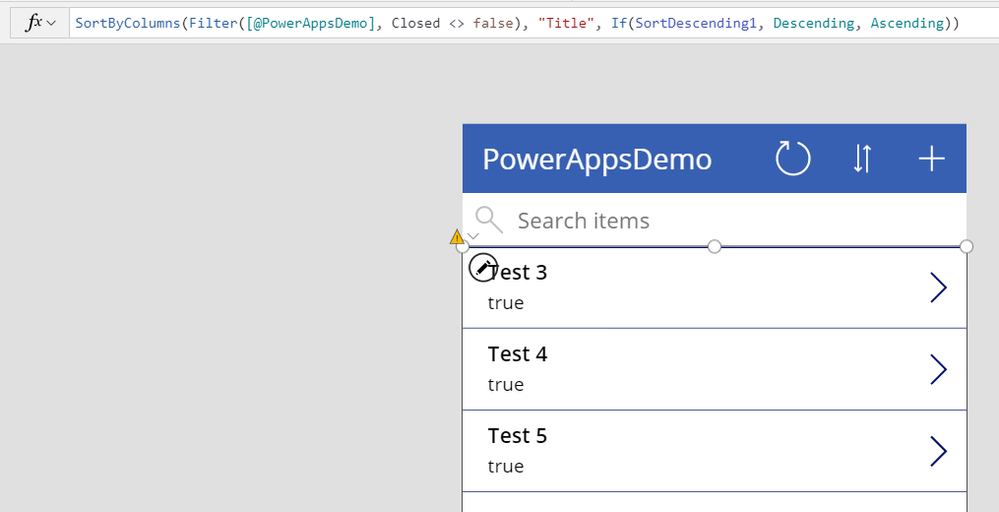Click the top-right gallery resize handle
This screenshot has width=999, height=512.
[x=966, y=246]
